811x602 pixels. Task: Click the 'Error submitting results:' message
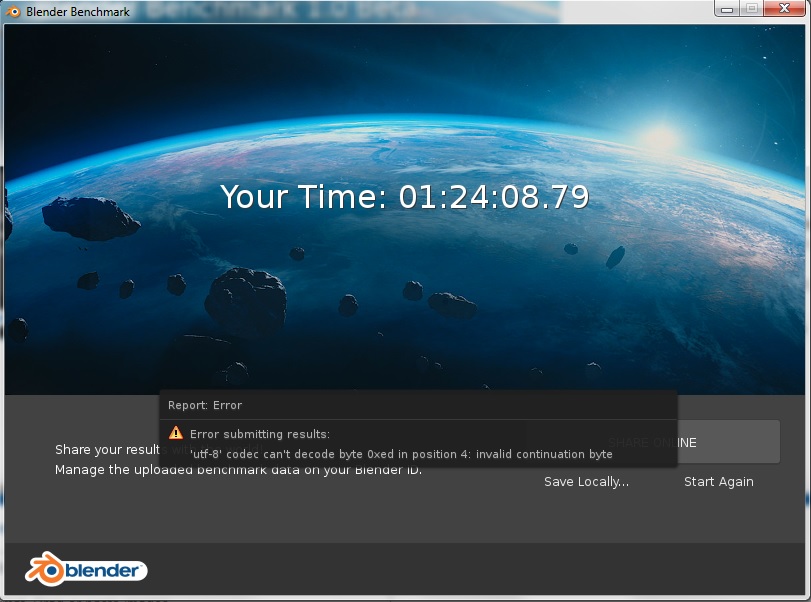point(260,434)
